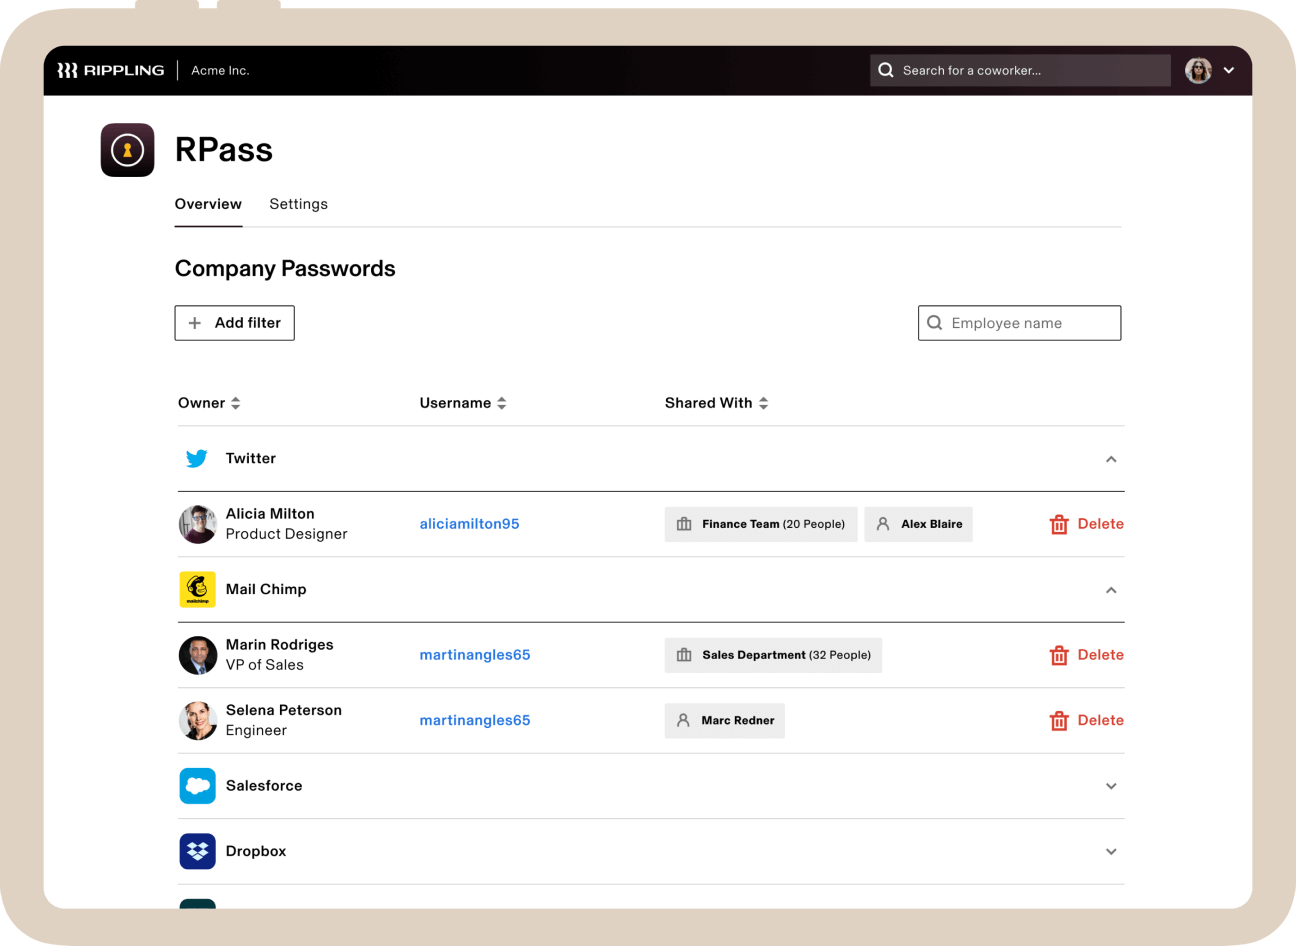Image resolution: width=1296 pixels, height=946 pixels.
Task: Click Alicia Milton's avatar photo
Action: pyautogui.click(x=198, y=524)
